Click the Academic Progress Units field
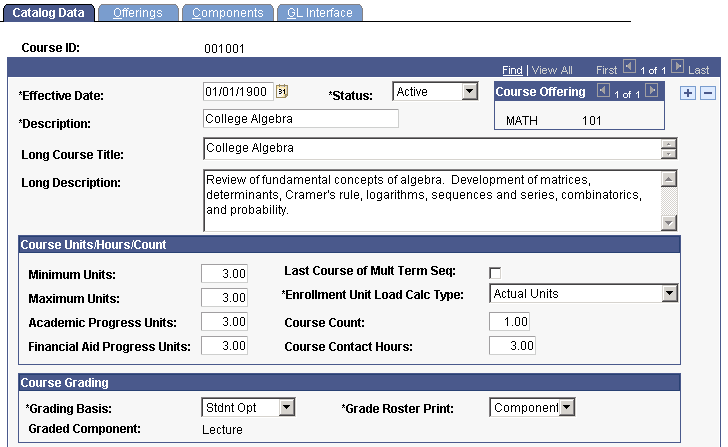Screen dimensions: 728x447 click(x=224, y=322)
